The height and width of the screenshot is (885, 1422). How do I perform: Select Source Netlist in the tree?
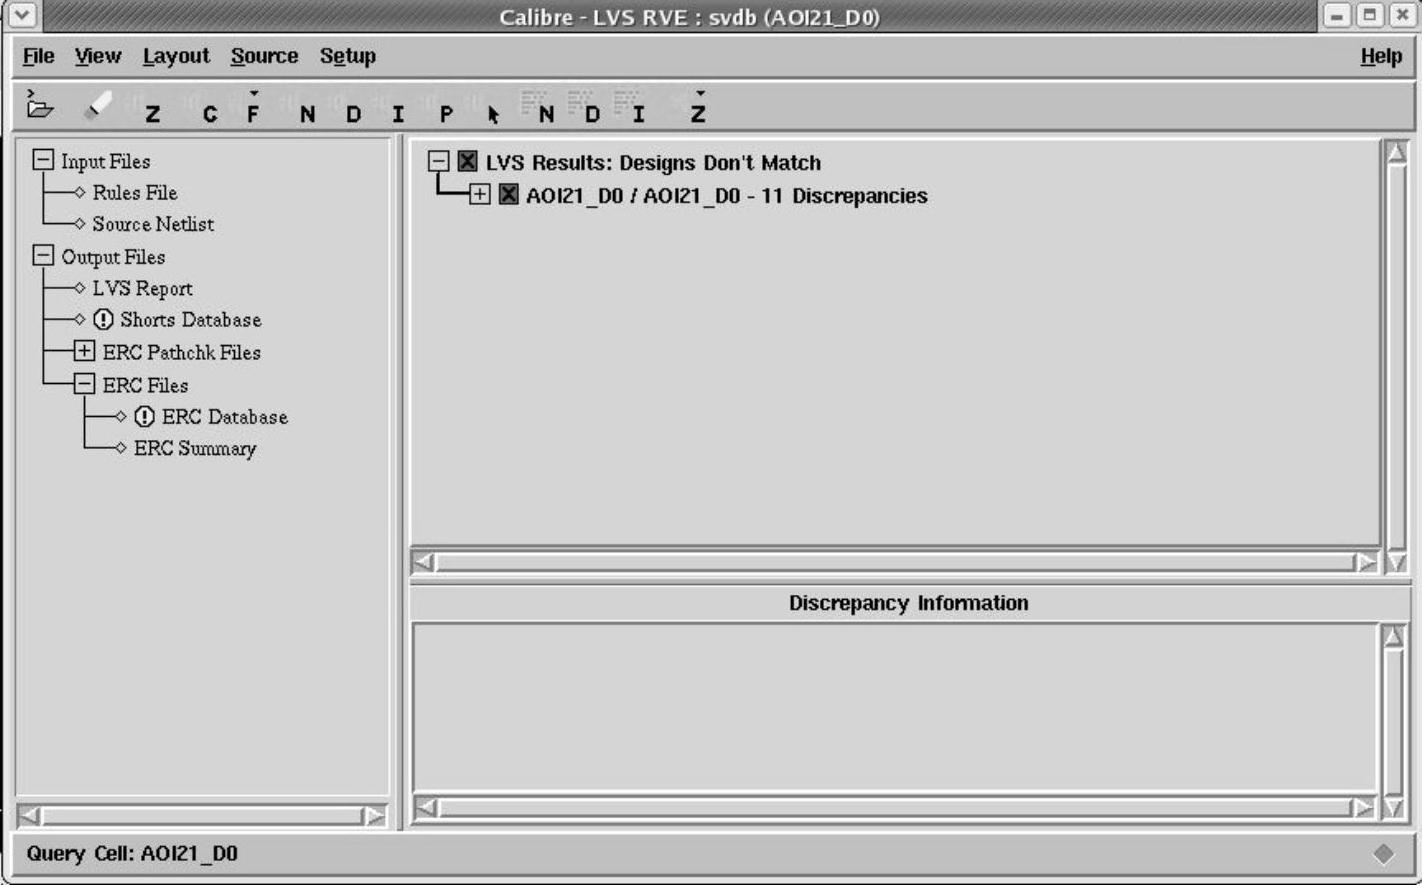tap(153, 224)
